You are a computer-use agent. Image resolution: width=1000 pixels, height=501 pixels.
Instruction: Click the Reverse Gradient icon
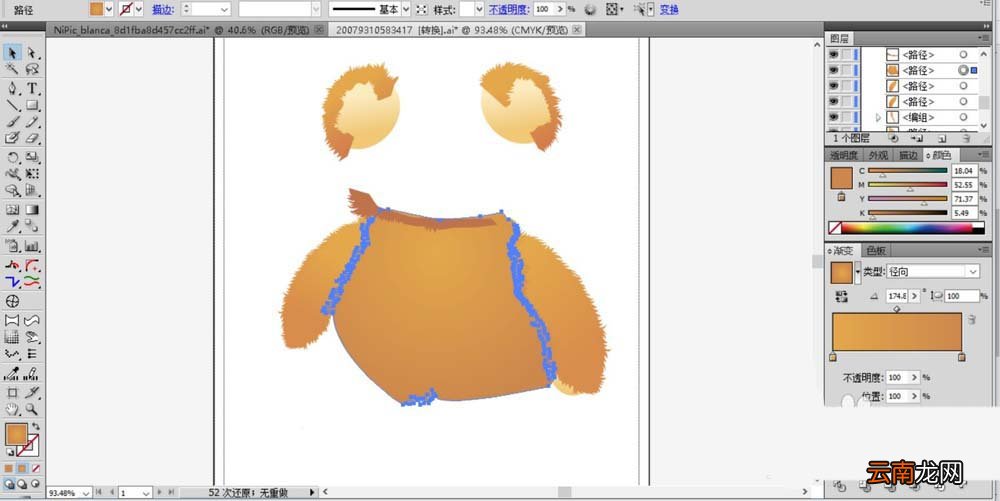pyautogui.click(x=841, y=296)
